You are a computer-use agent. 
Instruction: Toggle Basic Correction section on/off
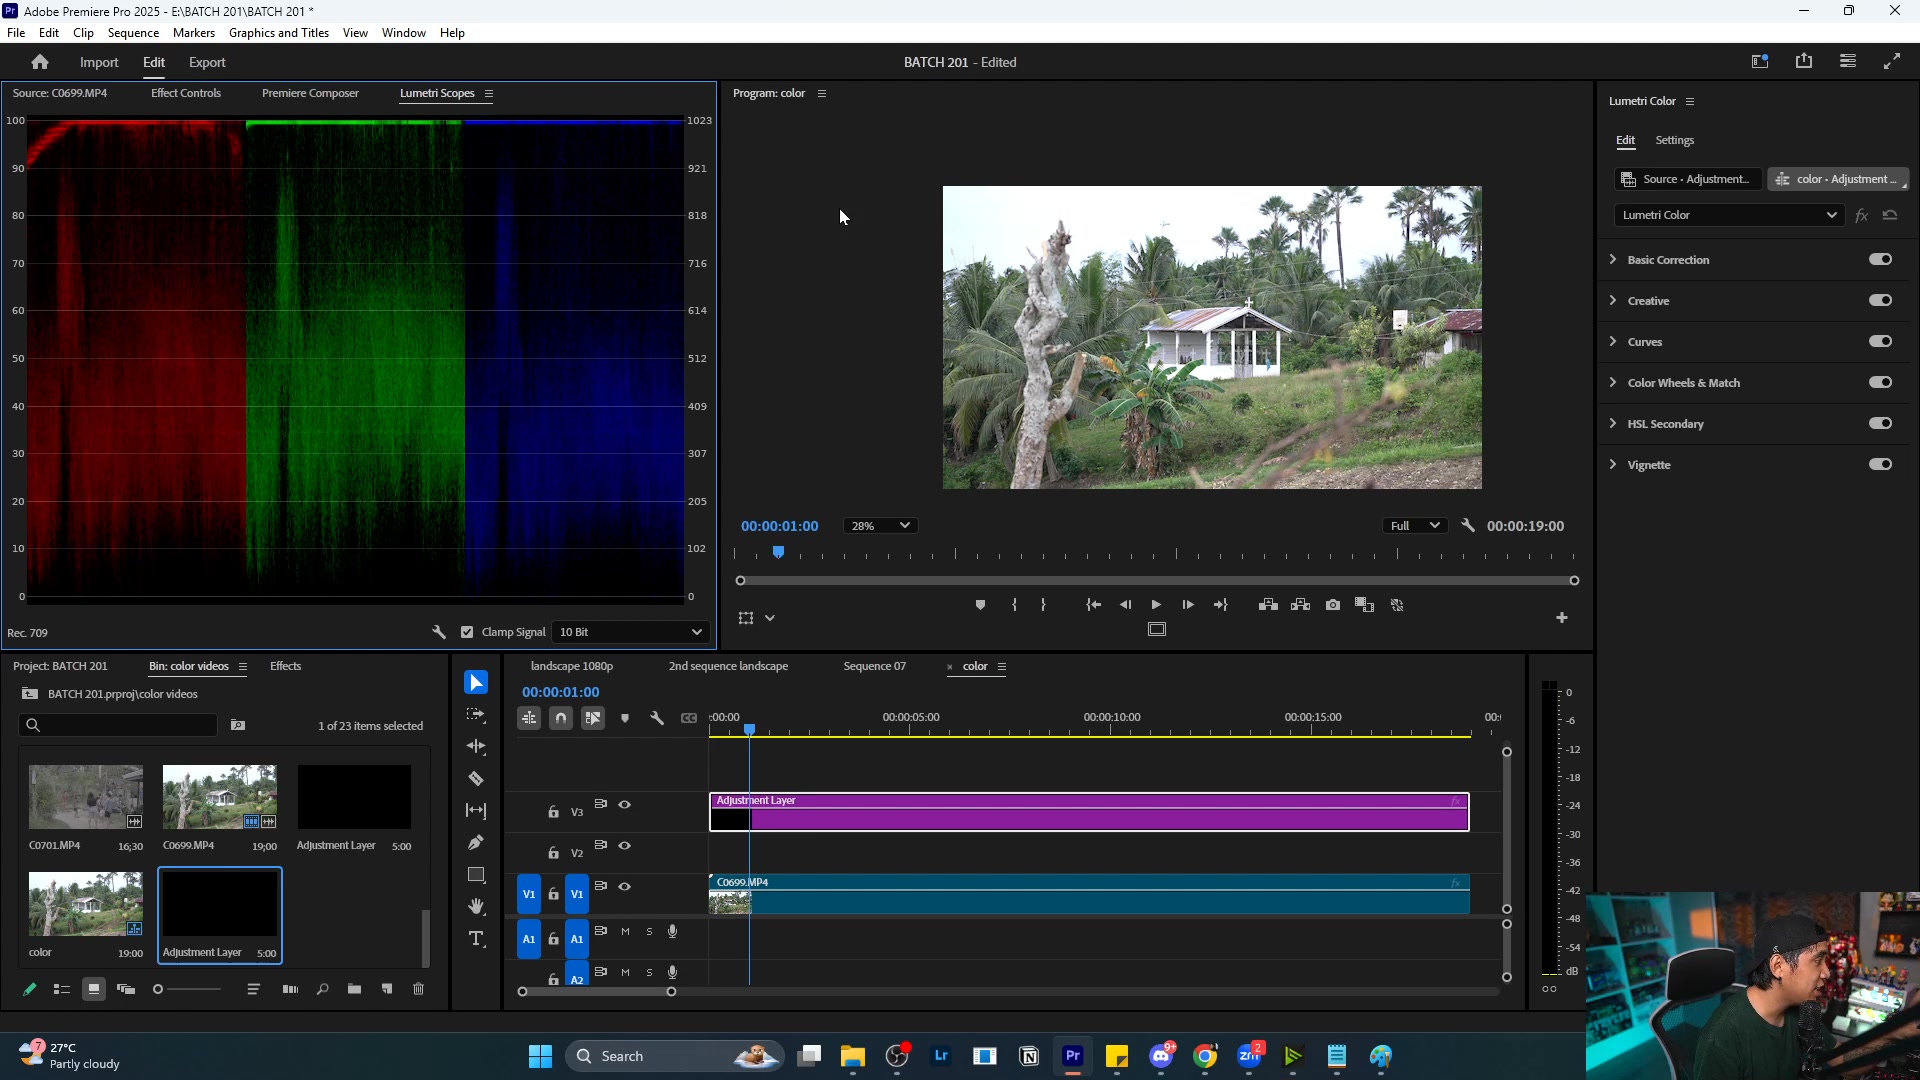[x=1880, y=260]
